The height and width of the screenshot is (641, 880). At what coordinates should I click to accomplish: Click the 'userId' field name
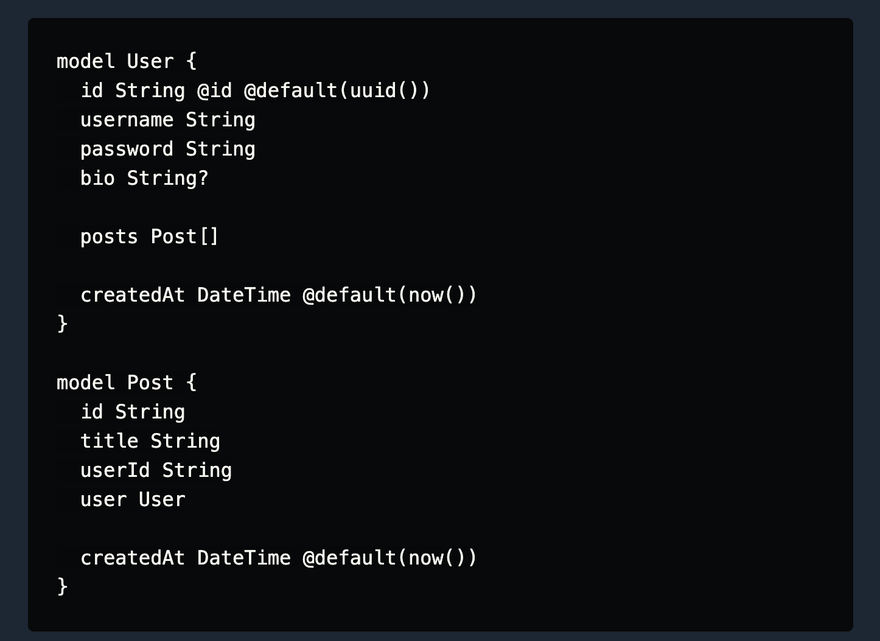coord(115,470)
